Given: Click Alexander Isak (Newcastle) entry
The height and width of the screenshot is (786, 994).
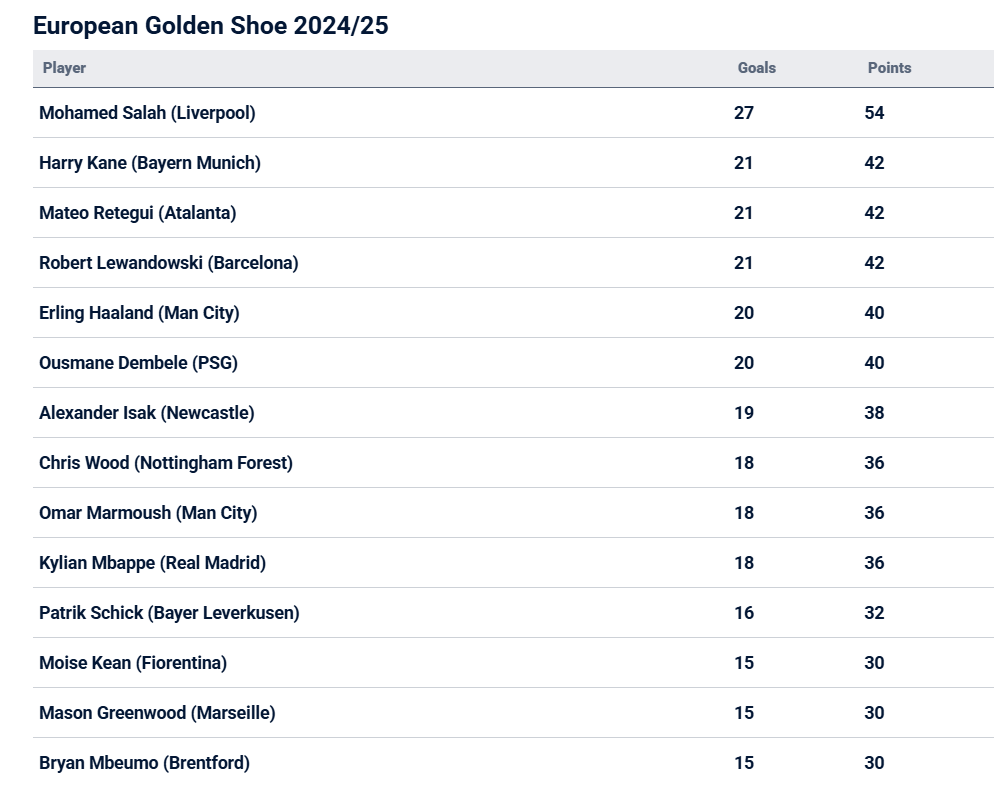Looking at the screenshot, I should point(147,413).
